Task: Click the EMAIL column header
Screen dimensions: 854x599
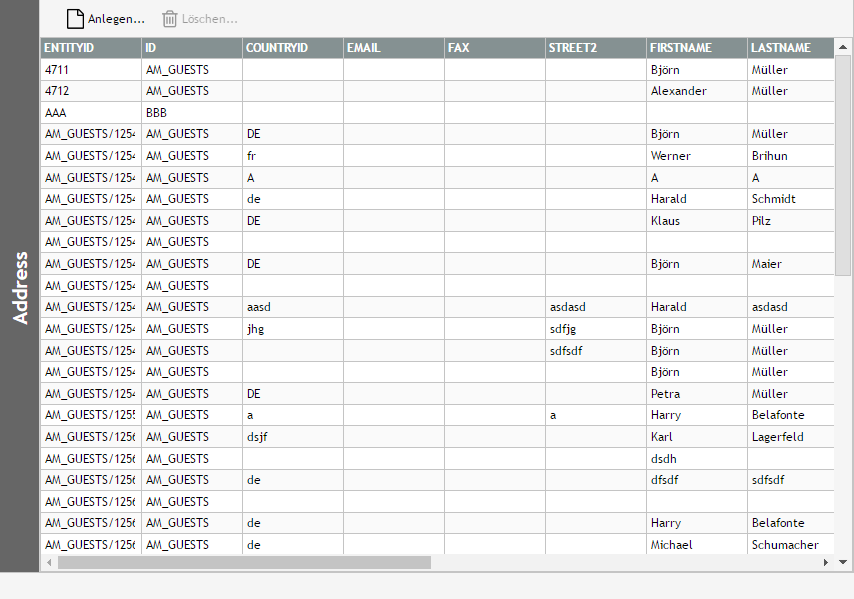Action: [393, 48]
